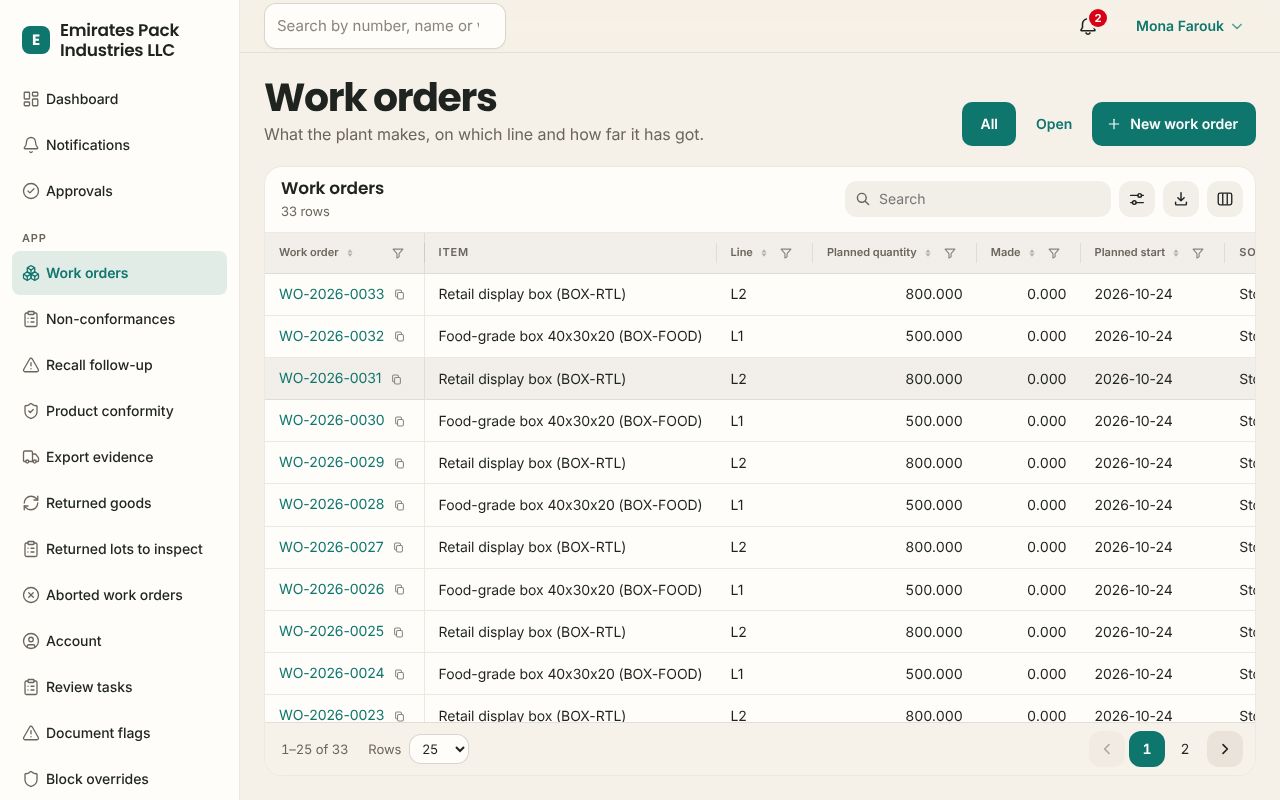
Task: Sort by the Planned start column
Action: pos(1176,253)
